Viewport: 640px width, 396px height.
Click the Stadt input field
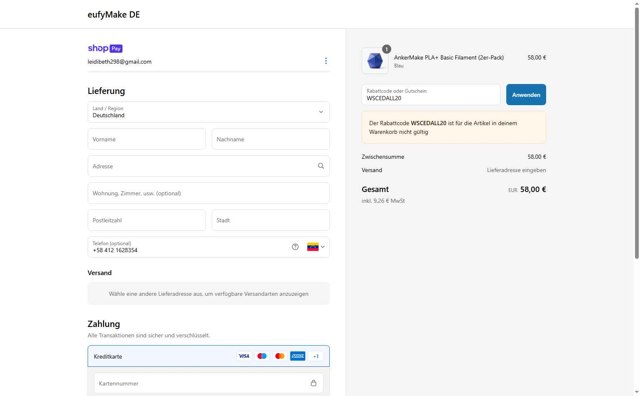coord(271,220)
